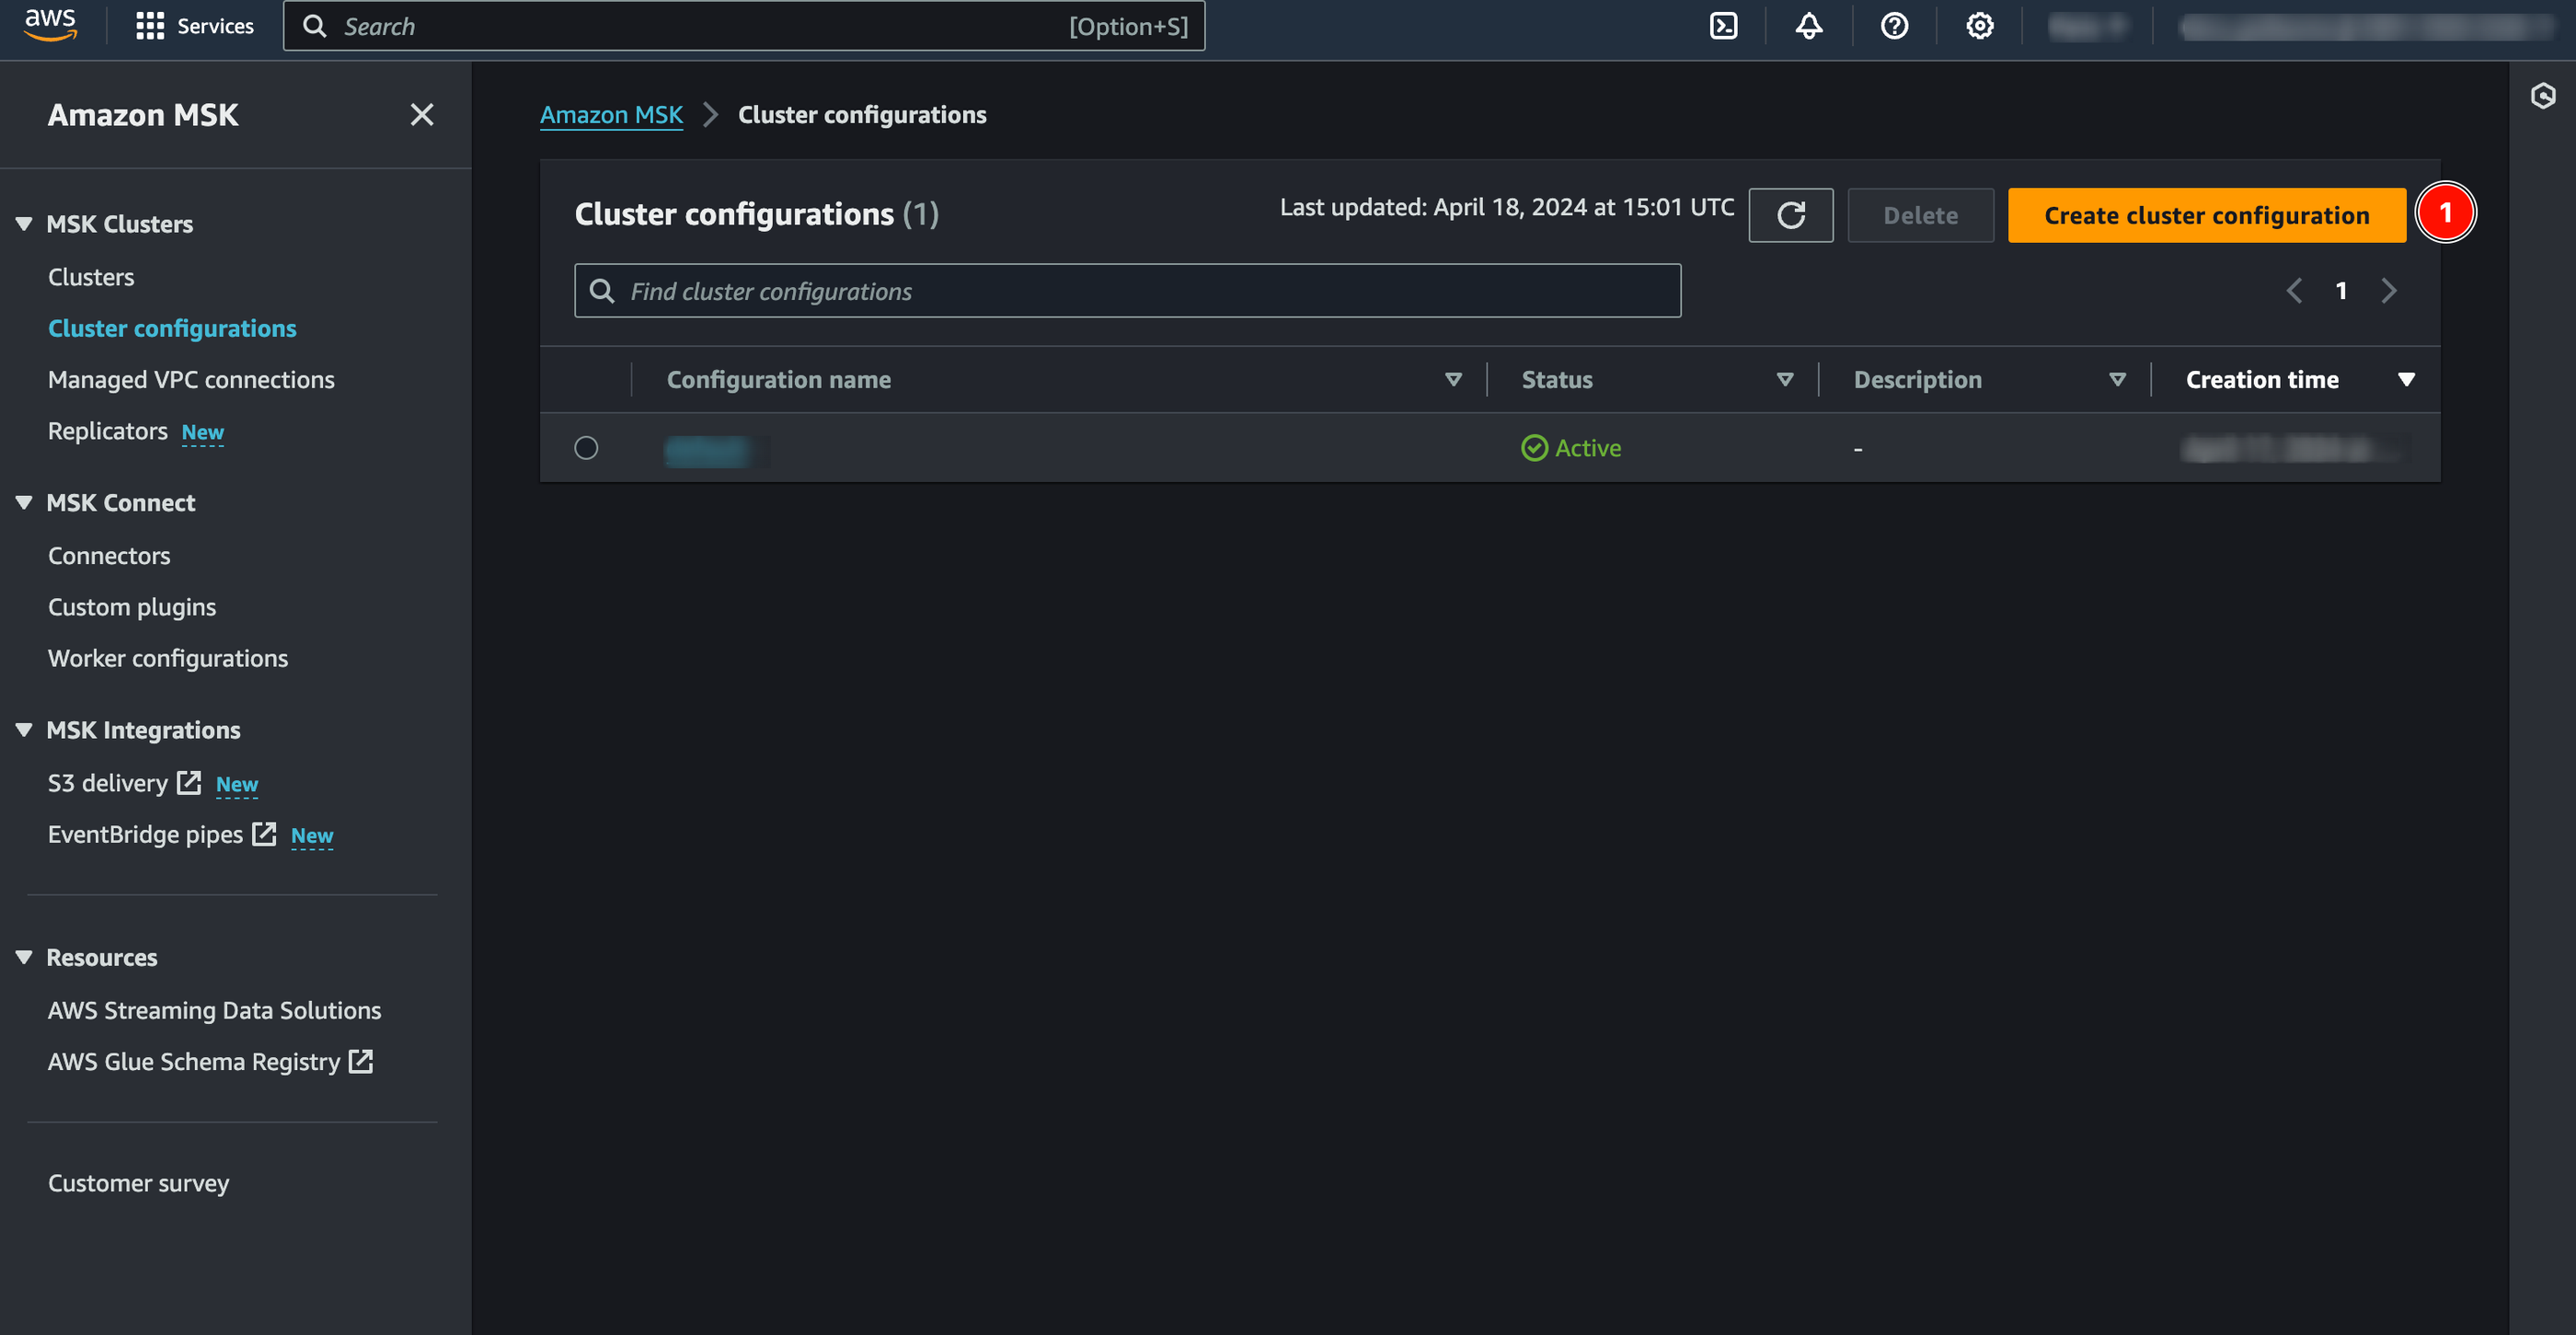Go to next page of configurations
Viewport: 2576px width, 1335px height.
point(2389,291)
